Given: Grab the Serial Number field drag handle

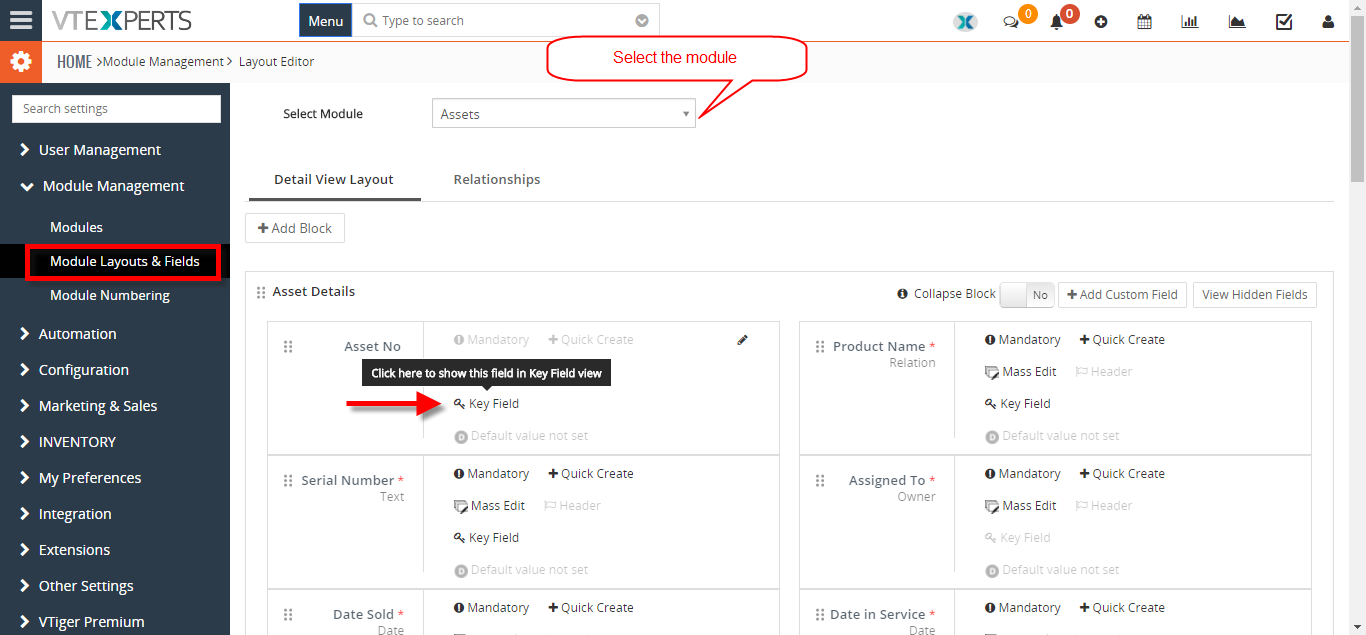Looking at the screenshot, I should coord(288,480).
